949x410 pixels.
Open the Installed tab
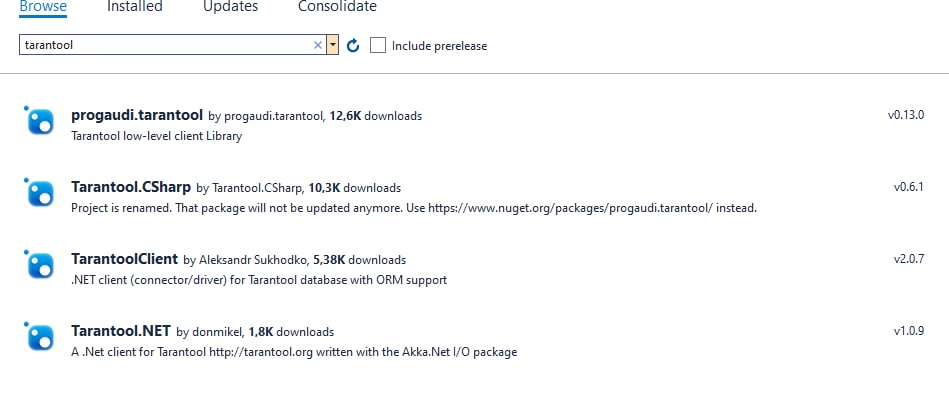pos(135,7)
